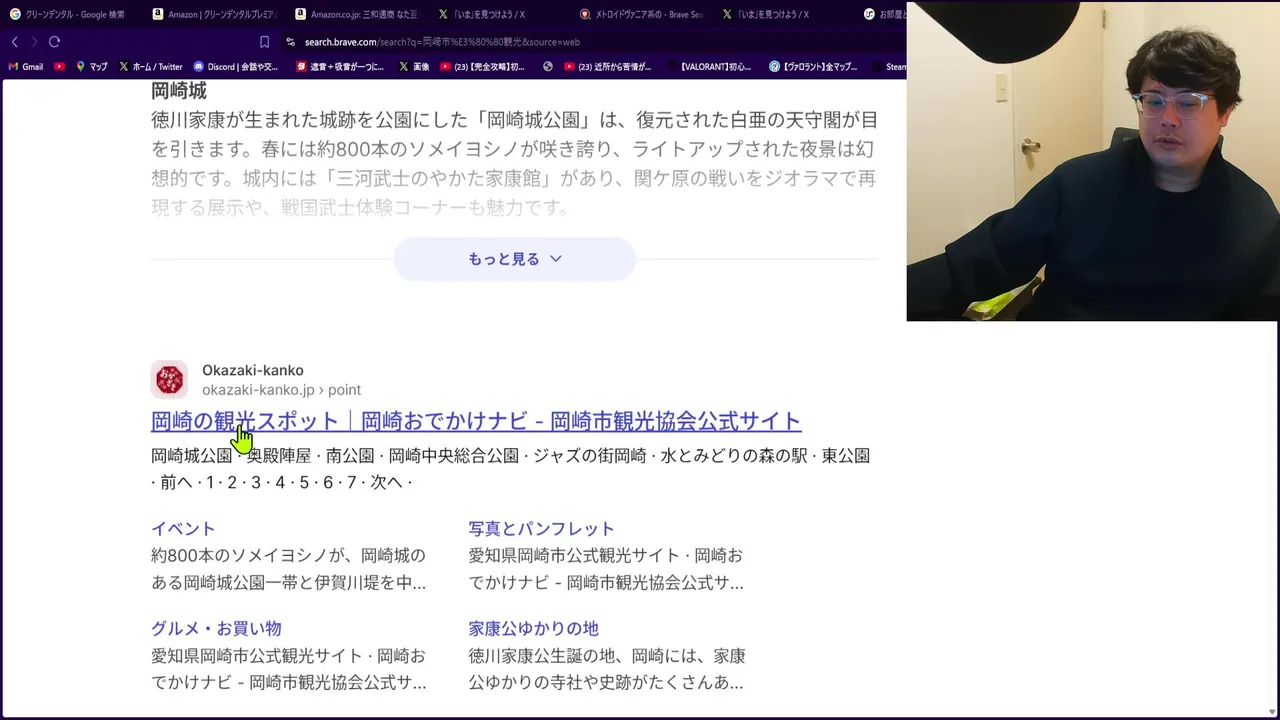The image size is (1280, 720).
Task: Open the マップ bookmark
Action: point(91,67)
